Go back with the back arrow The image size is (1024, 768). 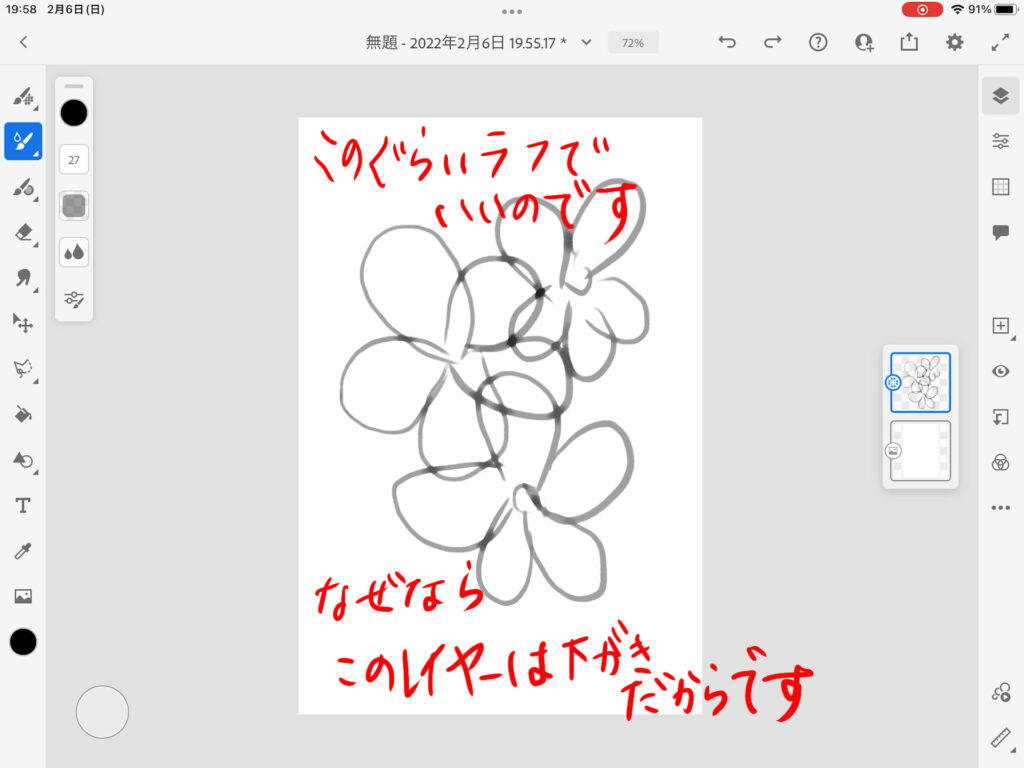[x=23, y=42]
